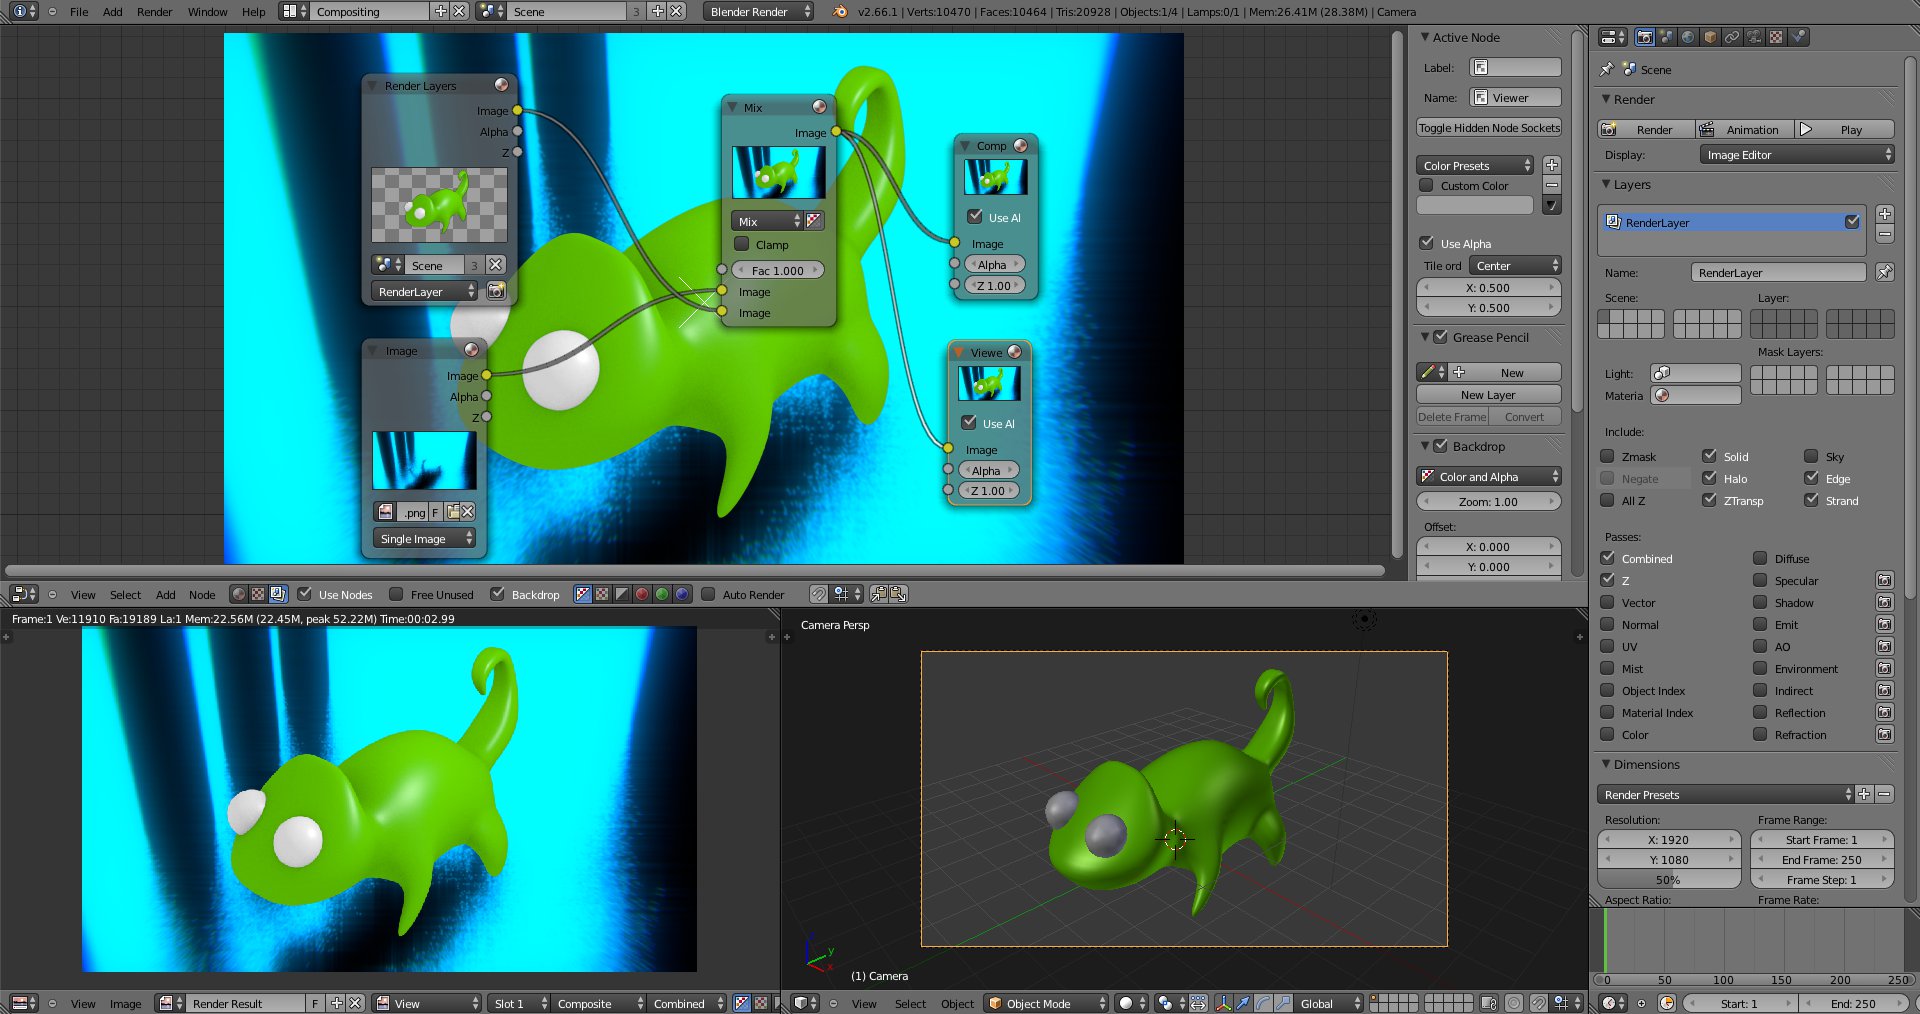The image size is (1920, 1014).
Task: Show backdrop blue channel
Action: tap(682, 594)
